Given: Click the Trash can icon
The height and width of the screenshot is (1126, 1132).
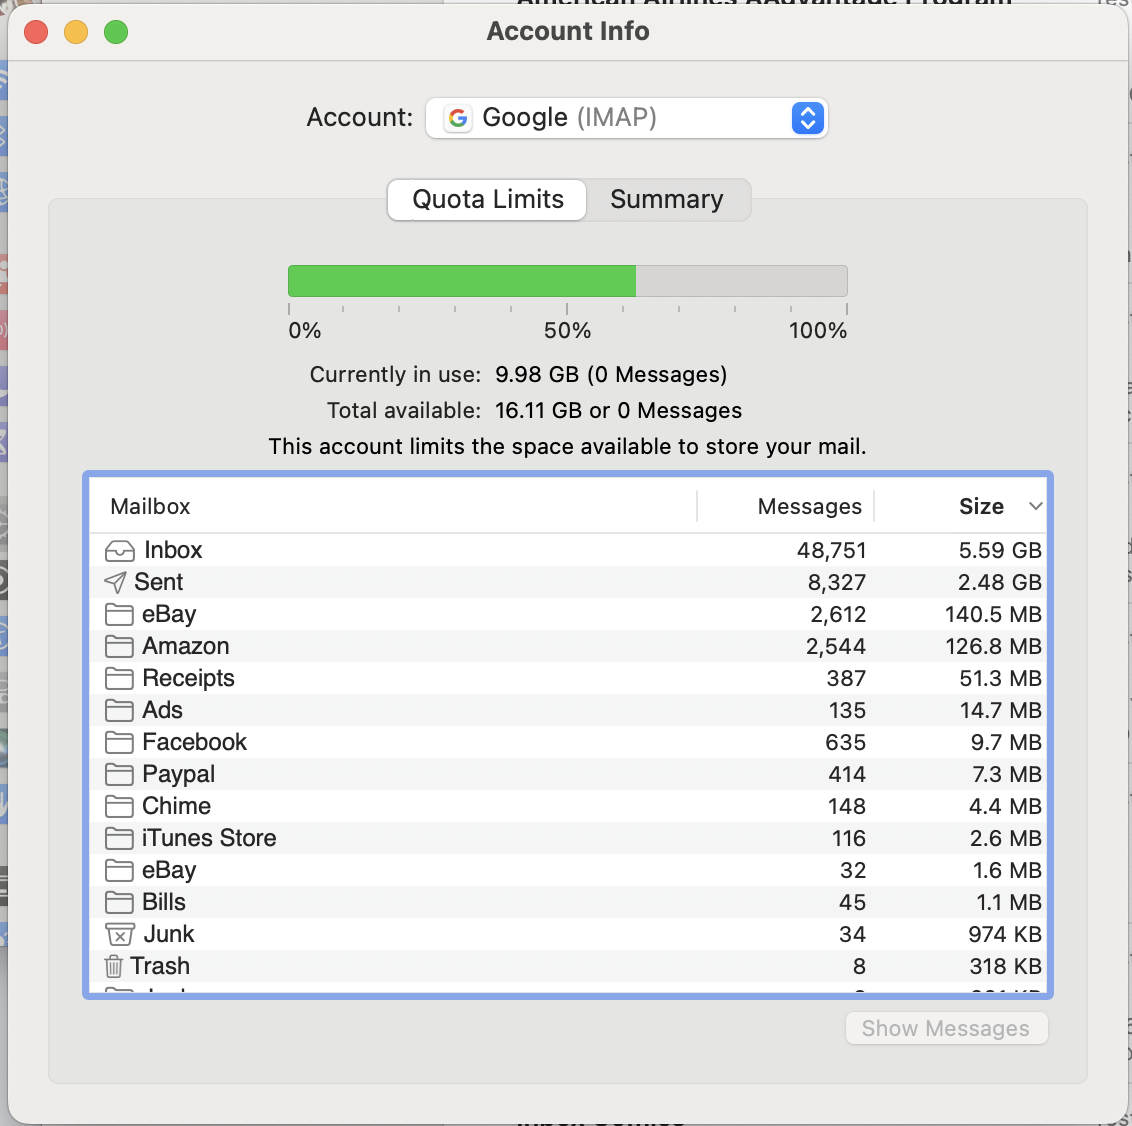Looking at the screenshot, I should pos(113,966).
